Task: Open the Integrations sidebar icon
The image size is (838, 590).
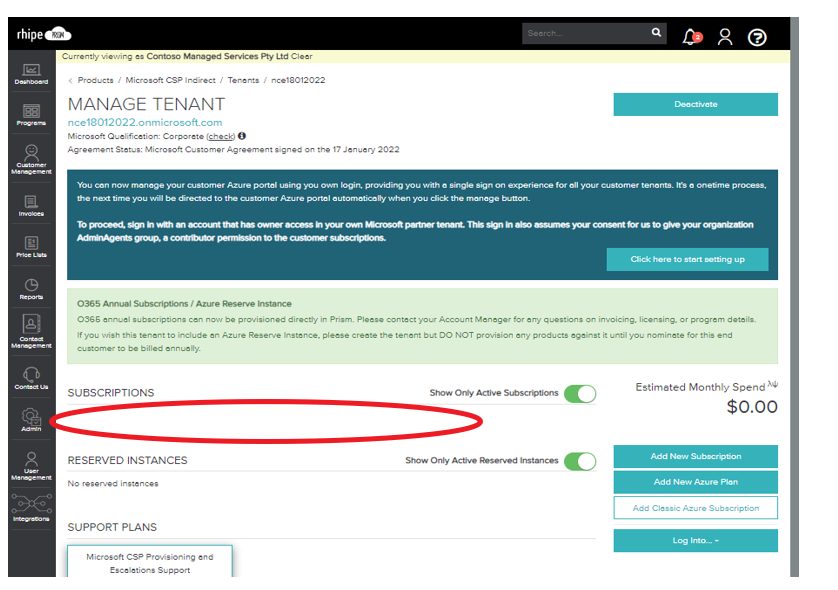Action: point(32,508)
